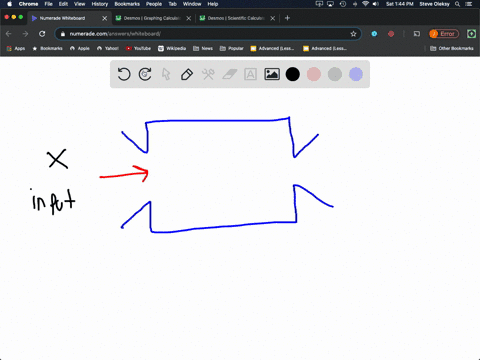480x360 pixels.
Task: Open the Apple bookmark
Action: click(x=80, y=48)
